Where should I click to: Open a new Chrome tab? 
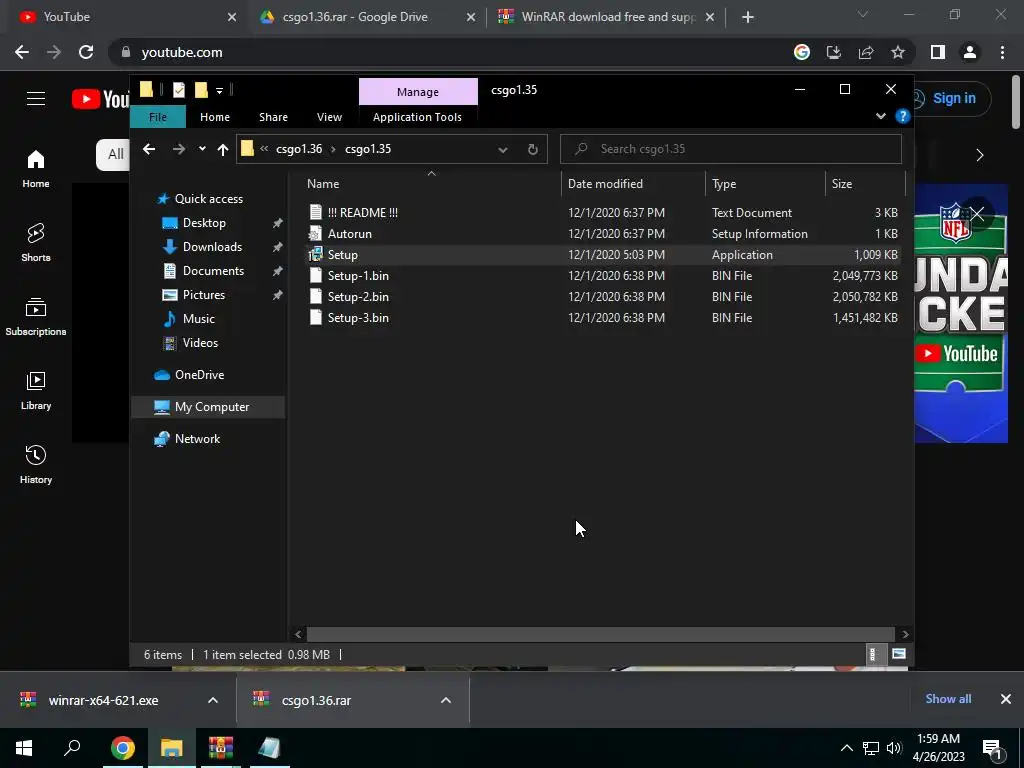tap(748, 18)
